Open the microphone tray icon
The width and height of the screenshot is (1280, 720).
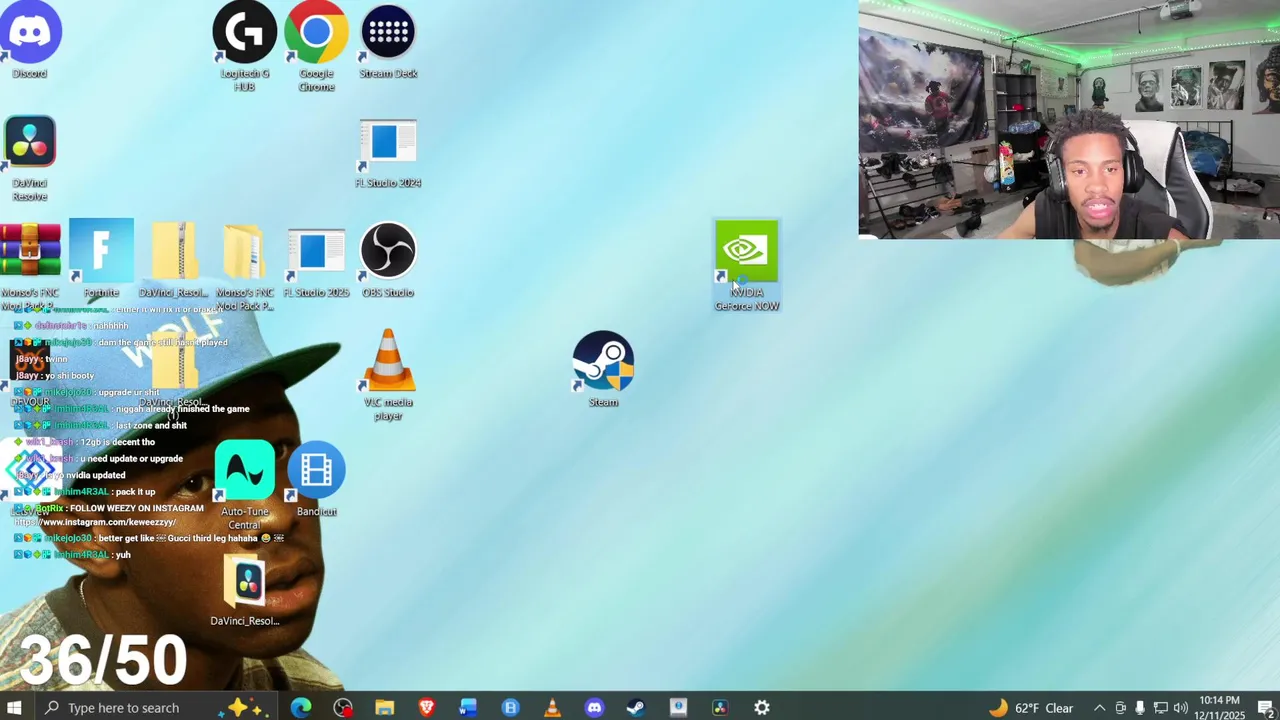pos(1140,708)
